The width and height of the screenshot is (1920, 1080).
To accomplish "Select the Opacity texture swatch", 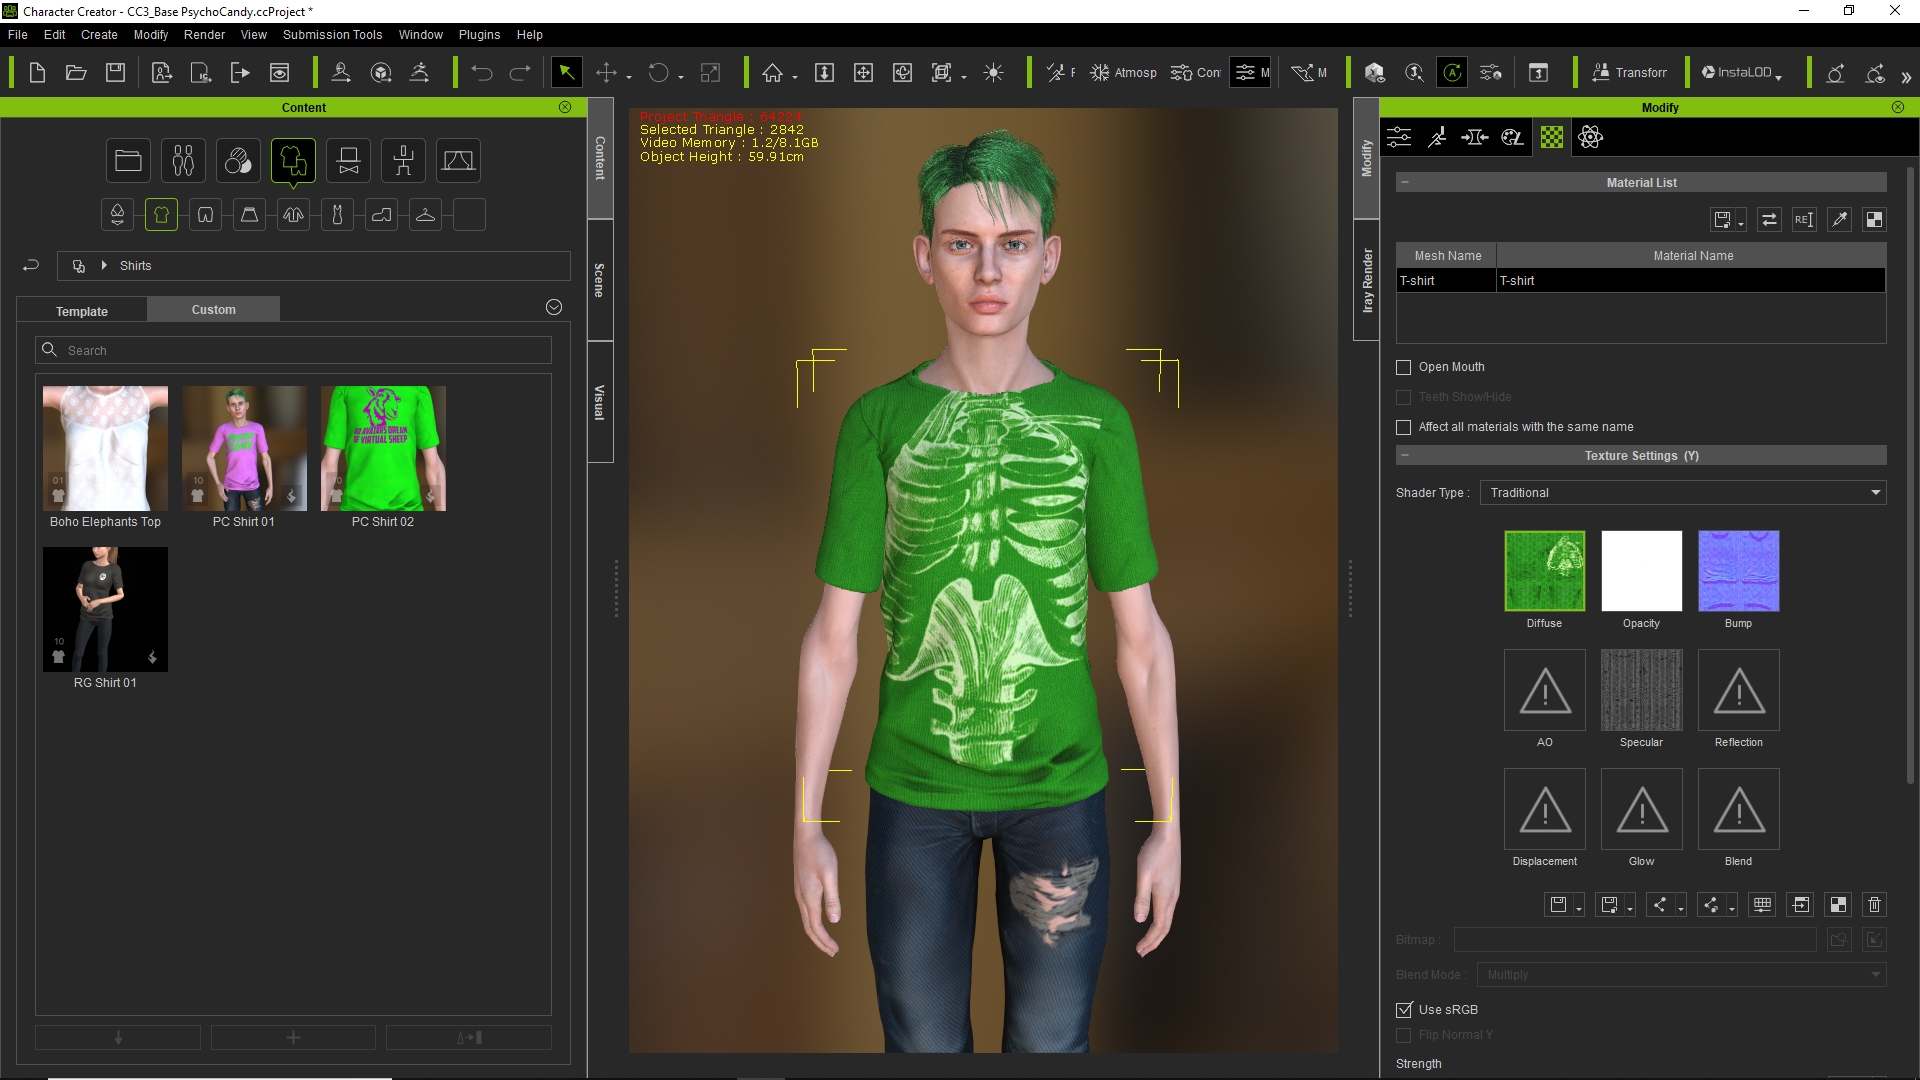I will pyautogui.click(x=1641, y=571).
